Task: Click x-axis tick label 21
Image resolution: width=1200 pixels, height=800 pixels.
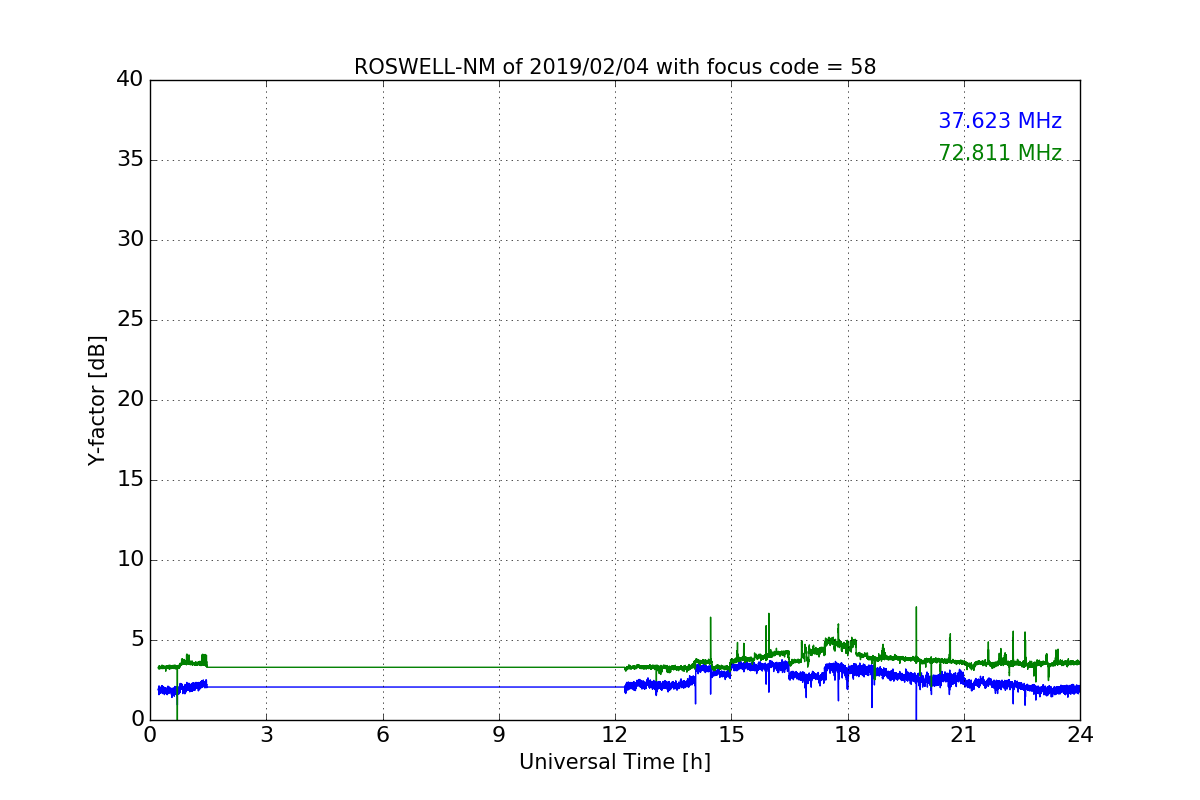Action: (x=964, y=735)
